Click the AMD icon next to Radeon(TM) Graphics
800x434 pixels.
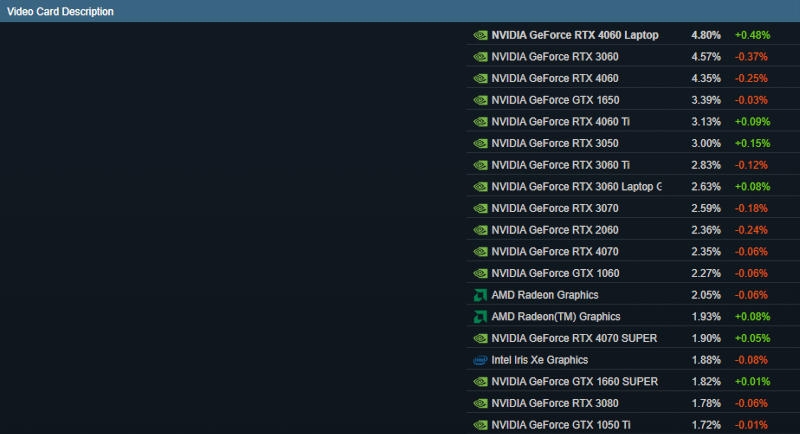coord(480,317)
